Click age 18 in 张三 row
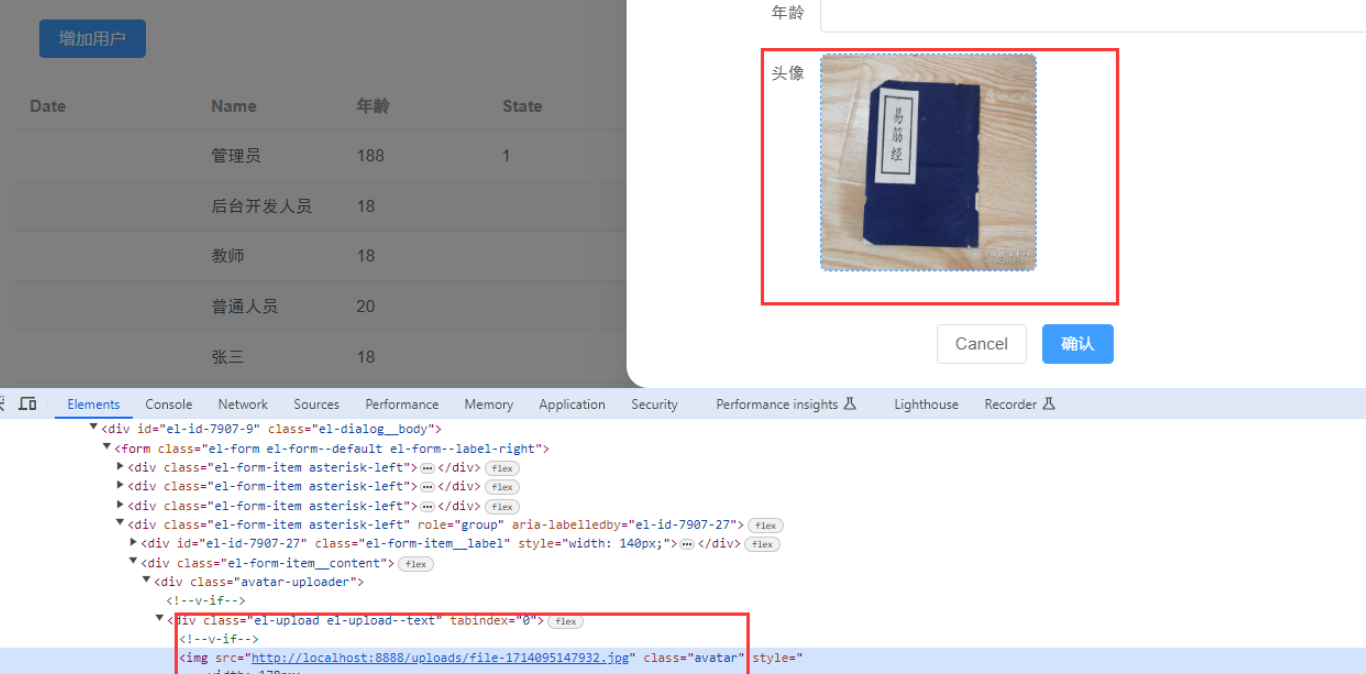 click(x=366, y=356)
